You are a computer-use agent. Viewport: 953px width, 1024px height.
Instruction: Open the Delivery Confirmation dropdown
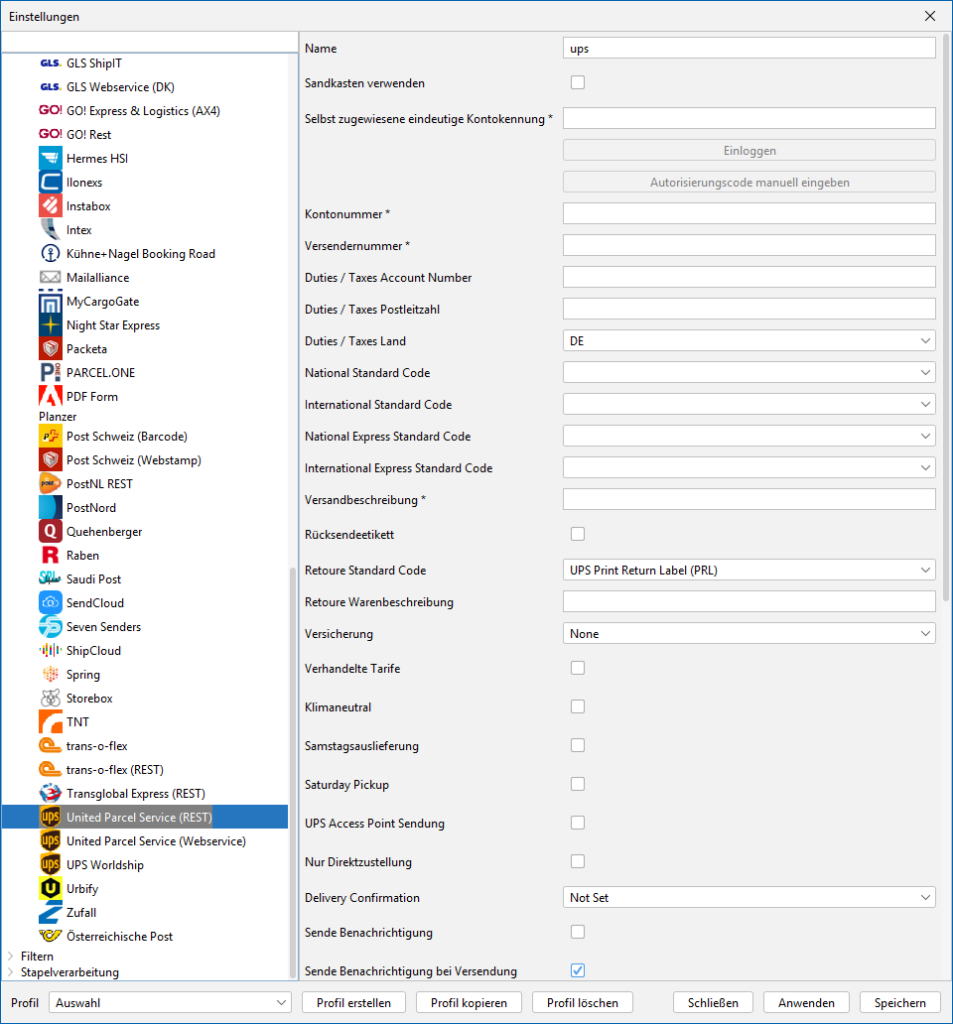(749, 898)
